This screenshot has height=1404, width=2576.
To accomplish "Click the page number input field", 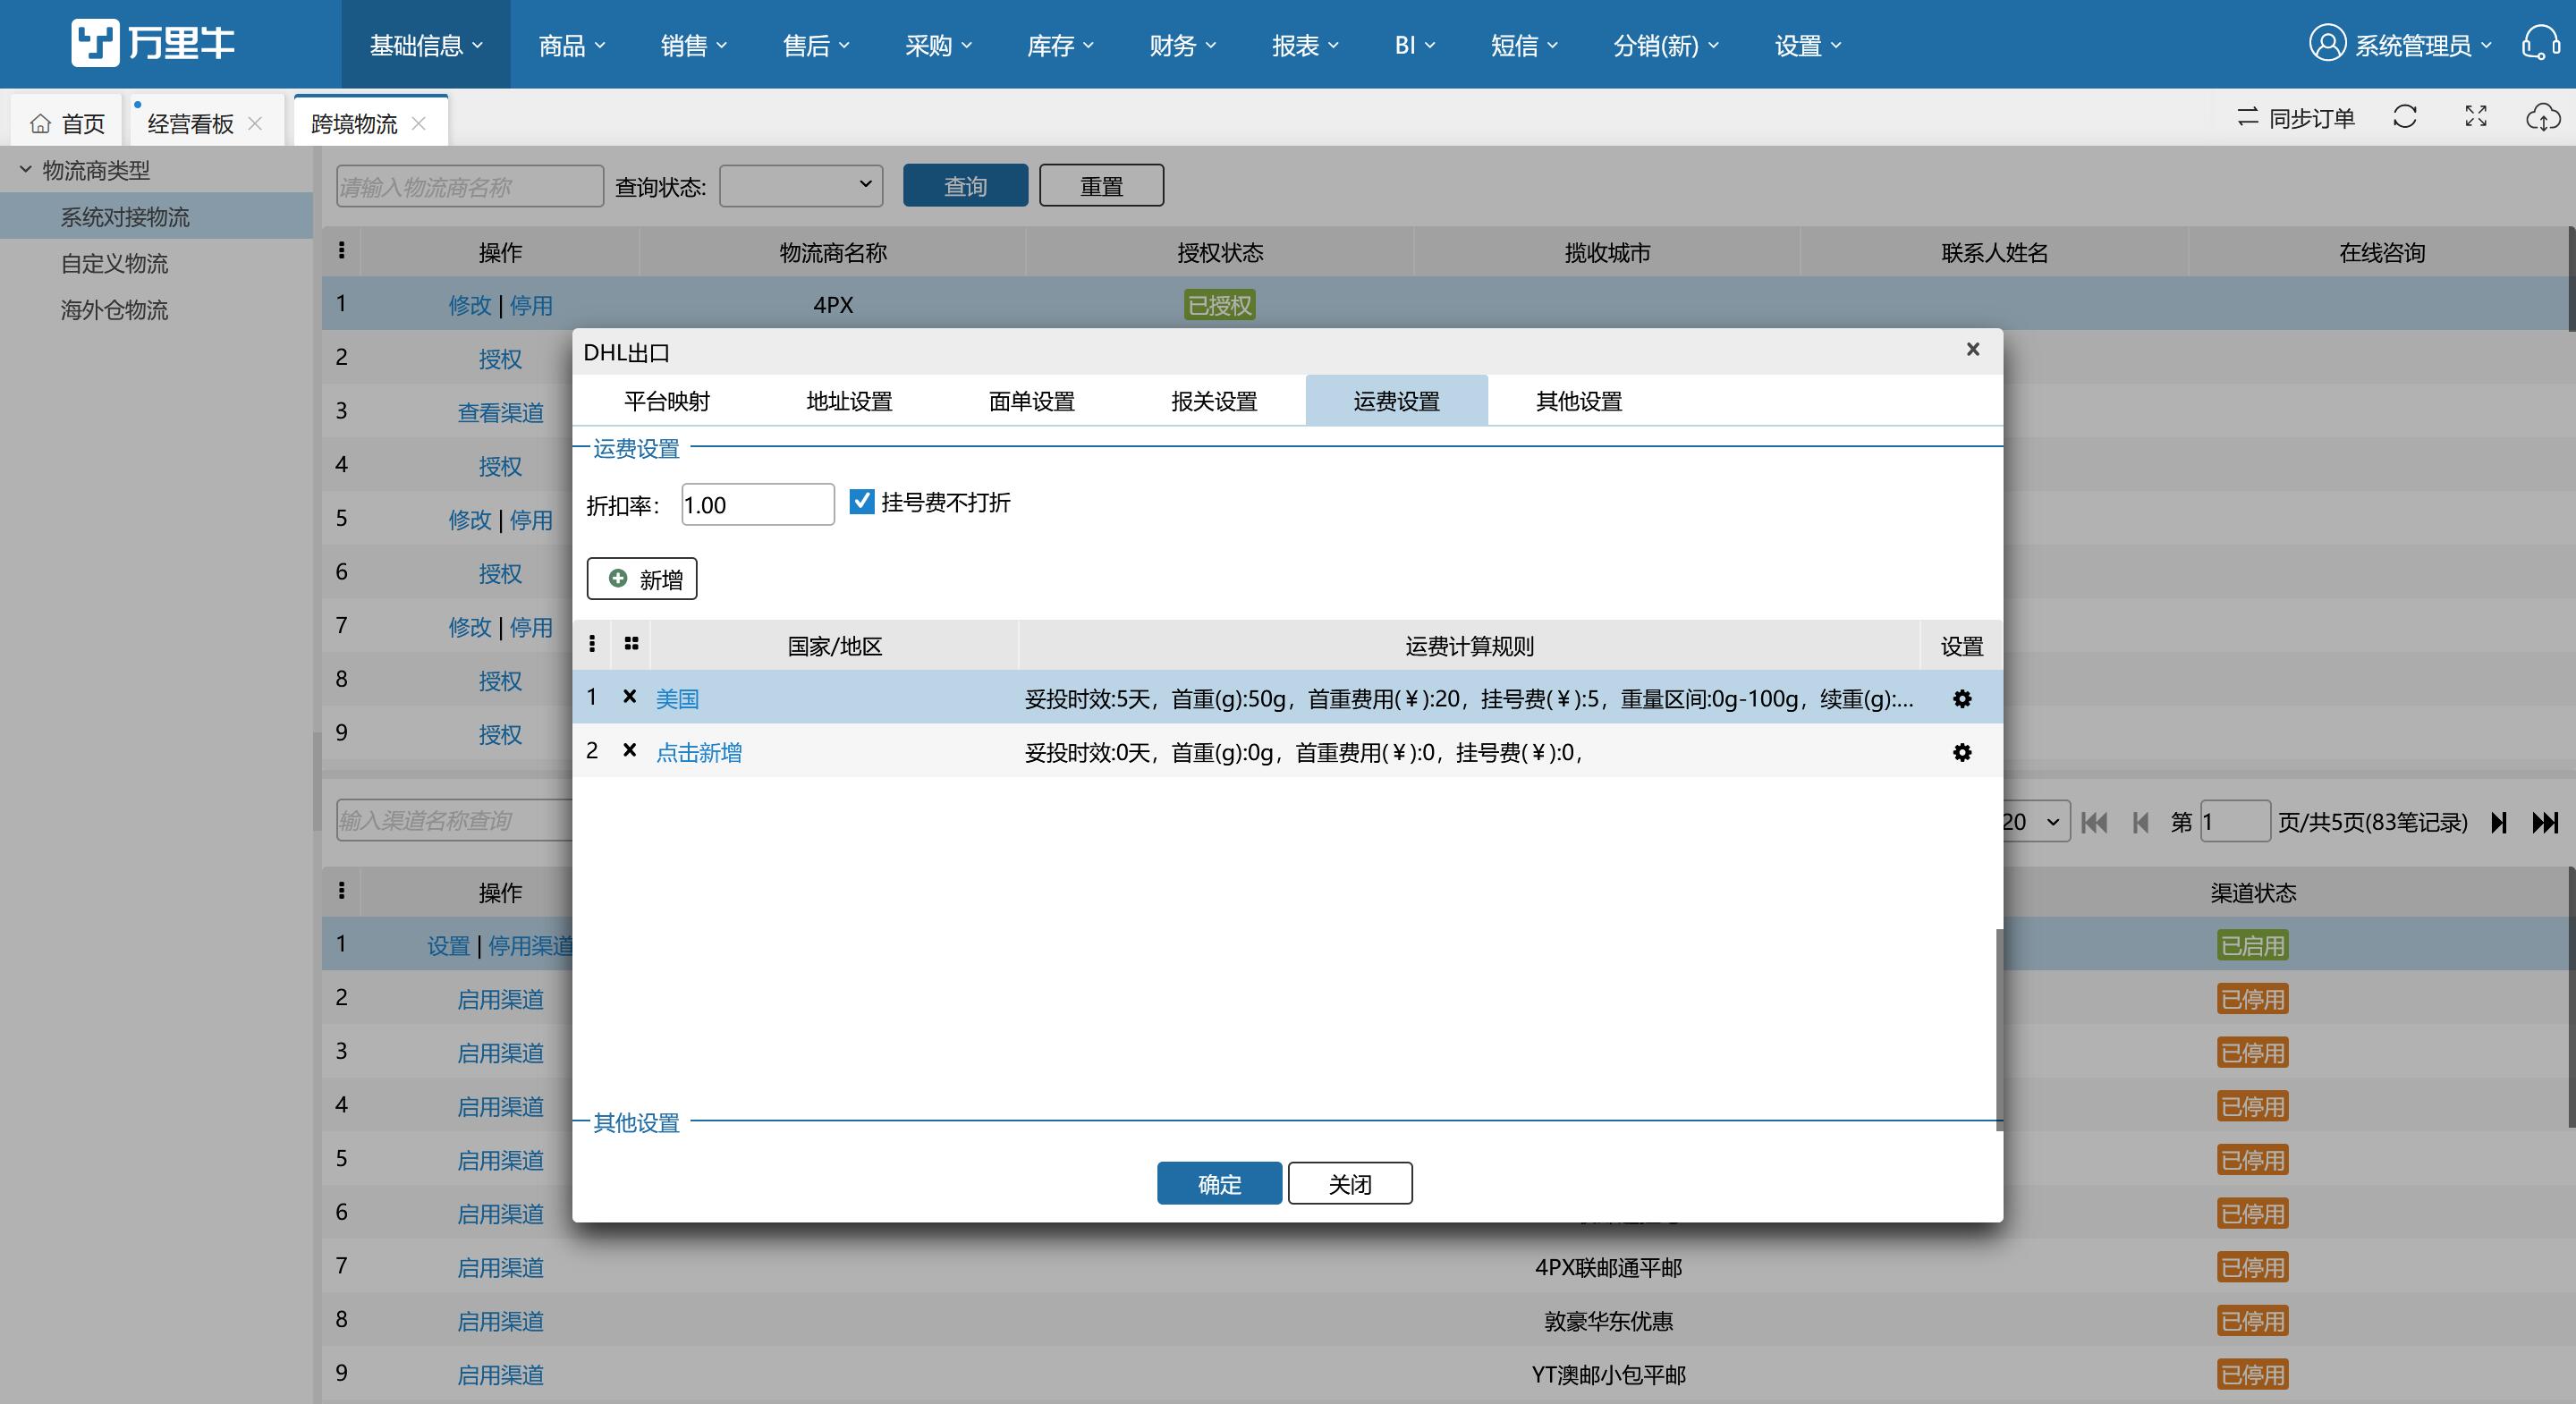I will coord(2235,822).
